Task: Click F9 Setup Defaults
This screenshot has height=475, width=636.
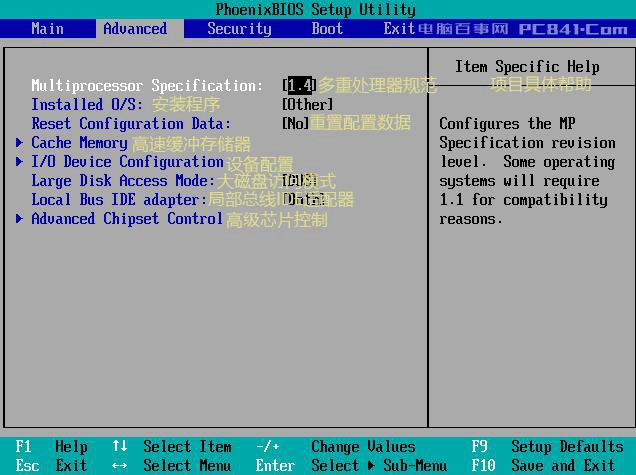Action: click(x=547, y=447)
